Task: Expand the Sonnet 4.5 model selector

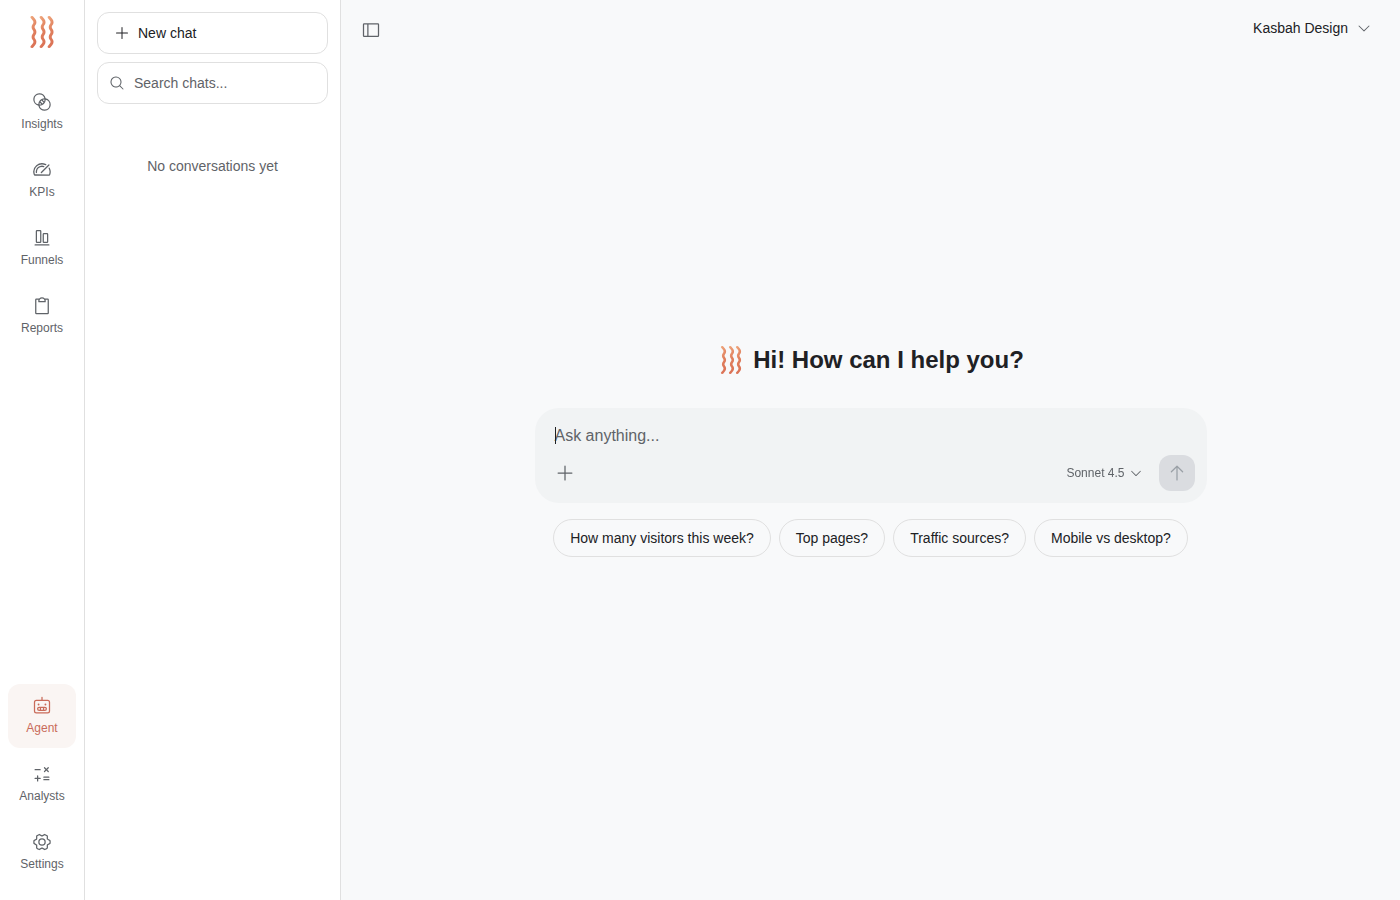Action: pyautogui.click(x=1103, y=473)
